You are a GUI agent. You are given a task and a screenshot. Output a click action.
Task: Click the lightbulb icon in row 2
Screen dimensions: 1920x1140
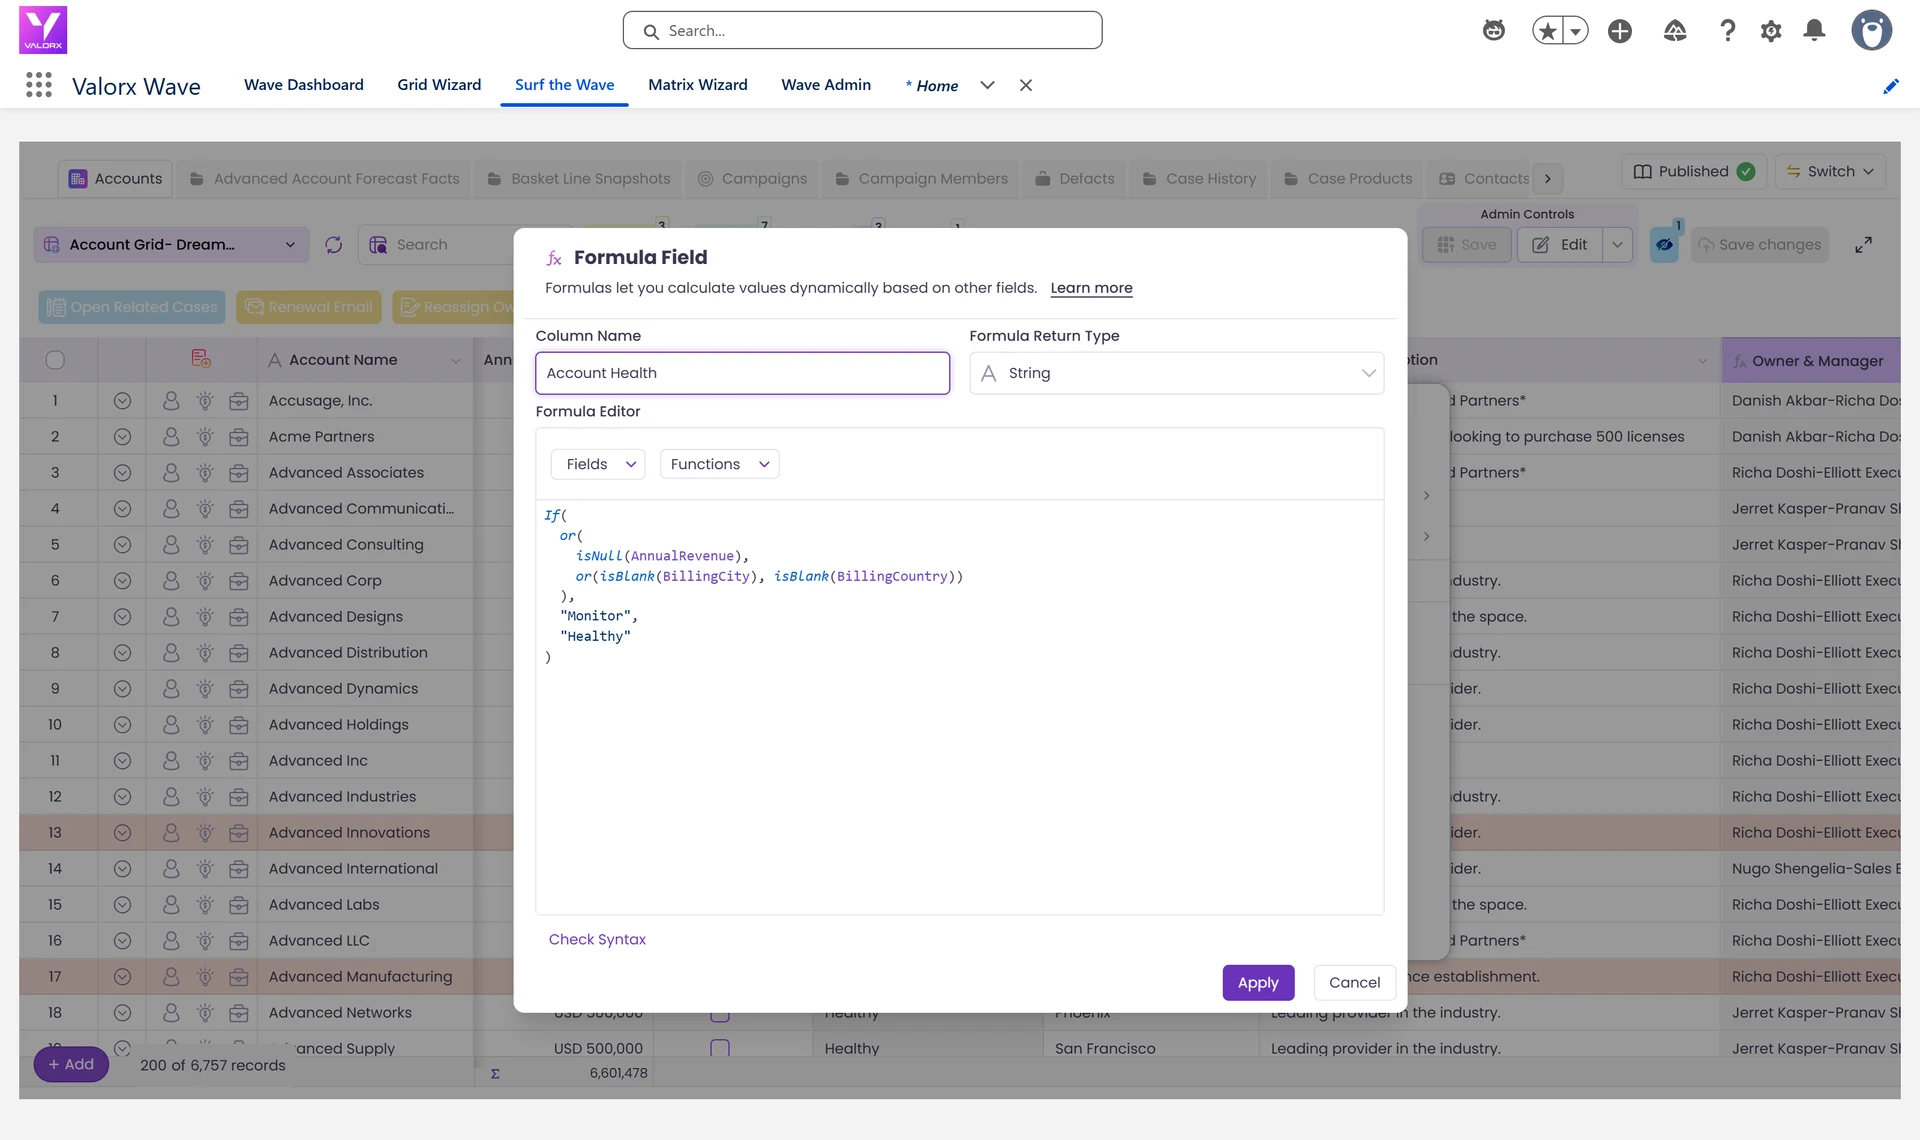(205, 437)
